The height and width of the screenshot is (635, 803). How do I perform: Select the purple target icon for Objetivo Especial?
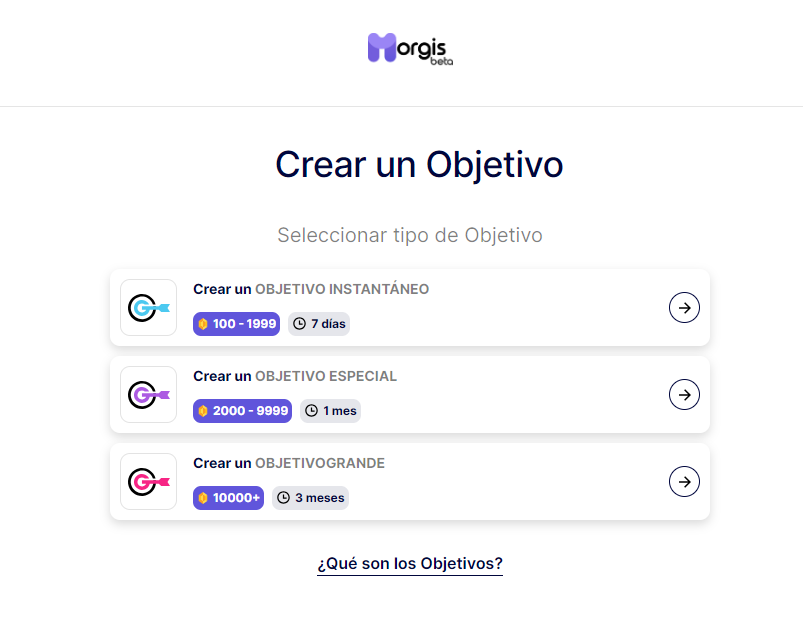149,395
